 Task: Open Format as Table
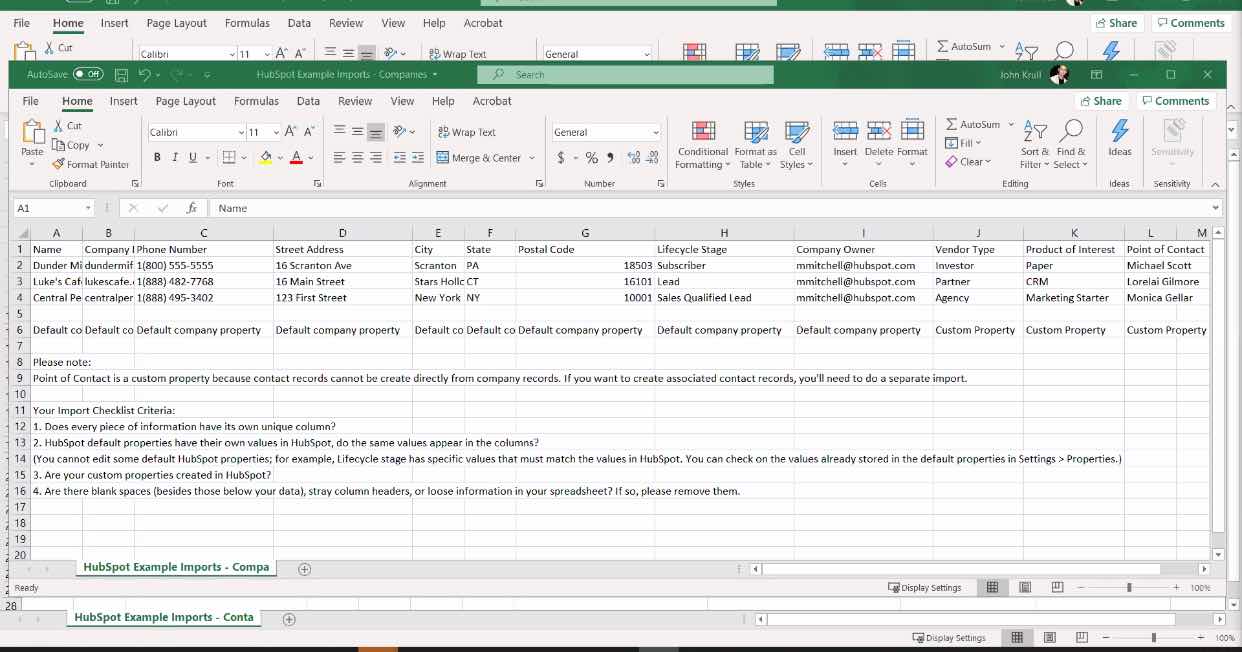point(755,145)
